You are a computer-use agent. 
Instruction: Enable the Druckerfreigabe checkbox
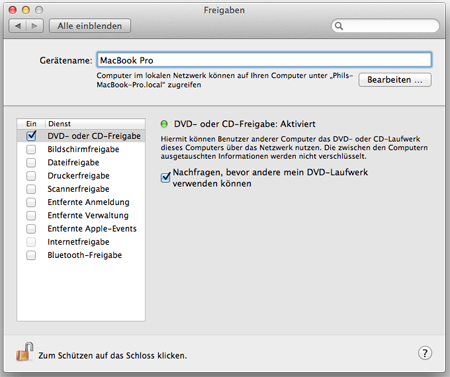[31, 176]
